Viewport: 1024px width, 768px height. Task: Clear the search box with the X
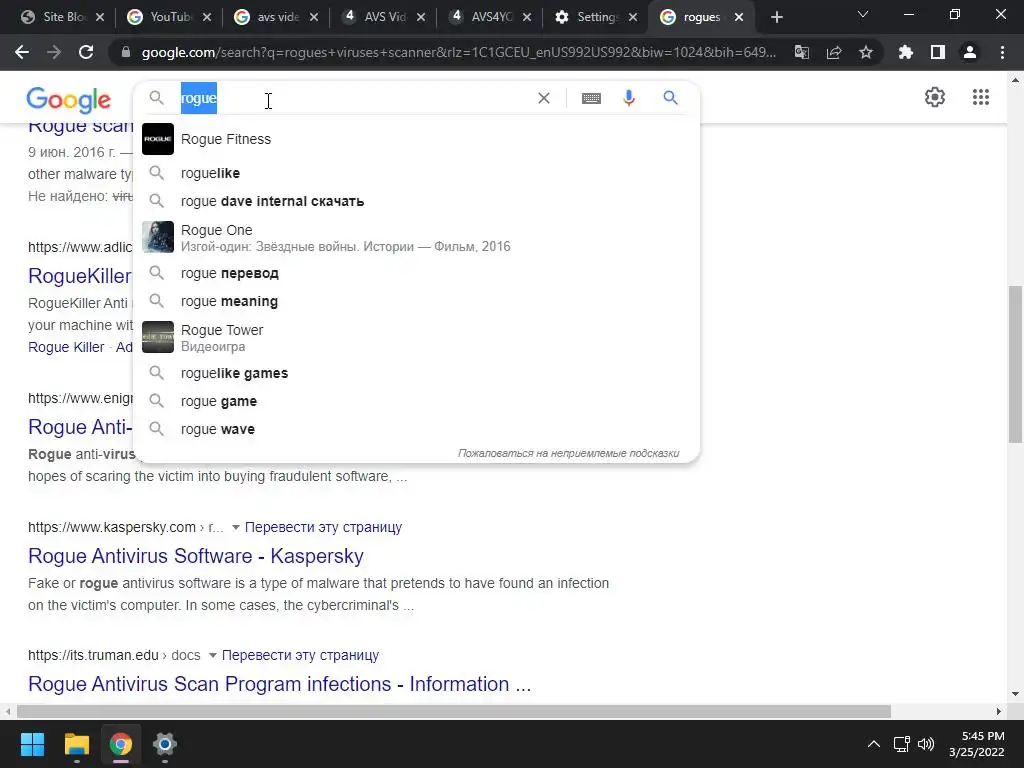pyautogui.click(x=543, y=98)
